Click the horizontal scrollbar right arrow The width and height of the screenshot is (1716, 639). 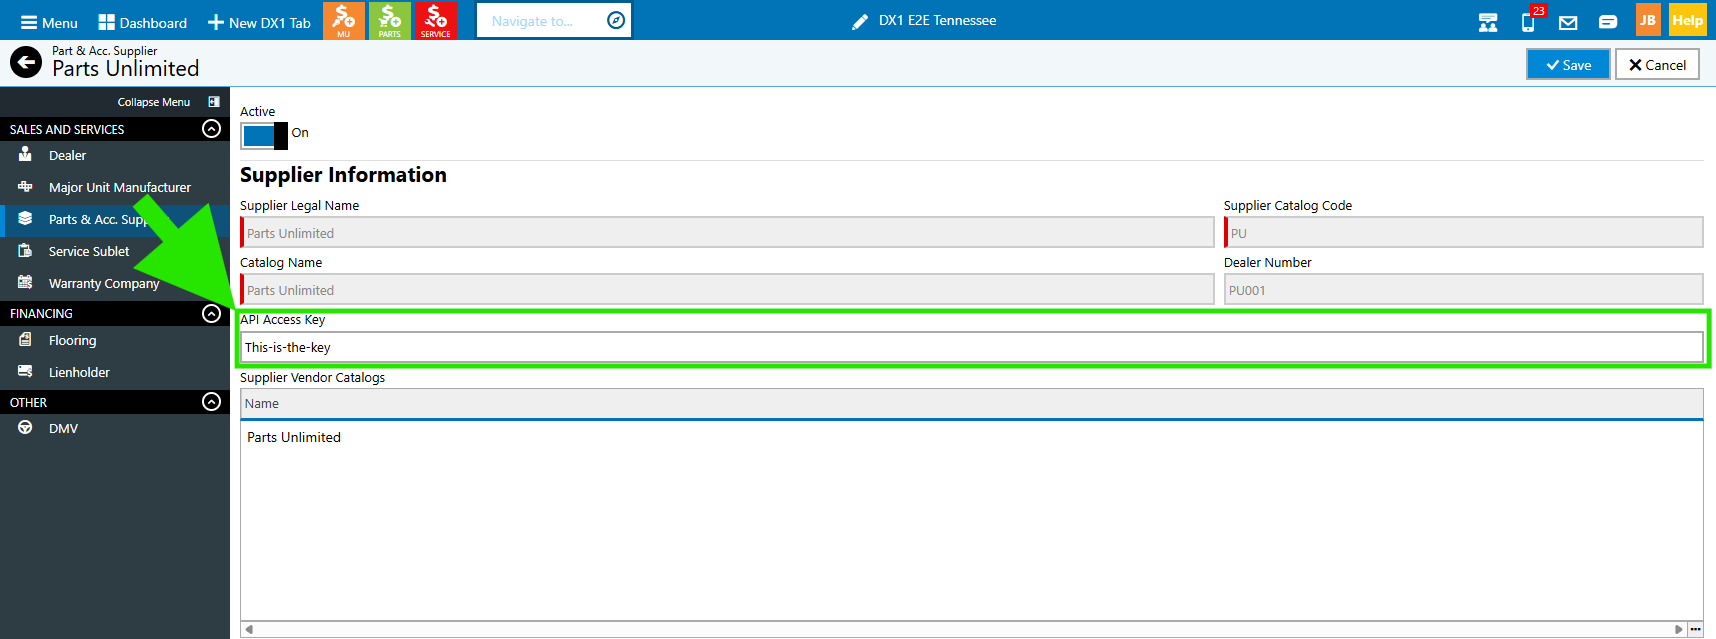pos(1679,629)
